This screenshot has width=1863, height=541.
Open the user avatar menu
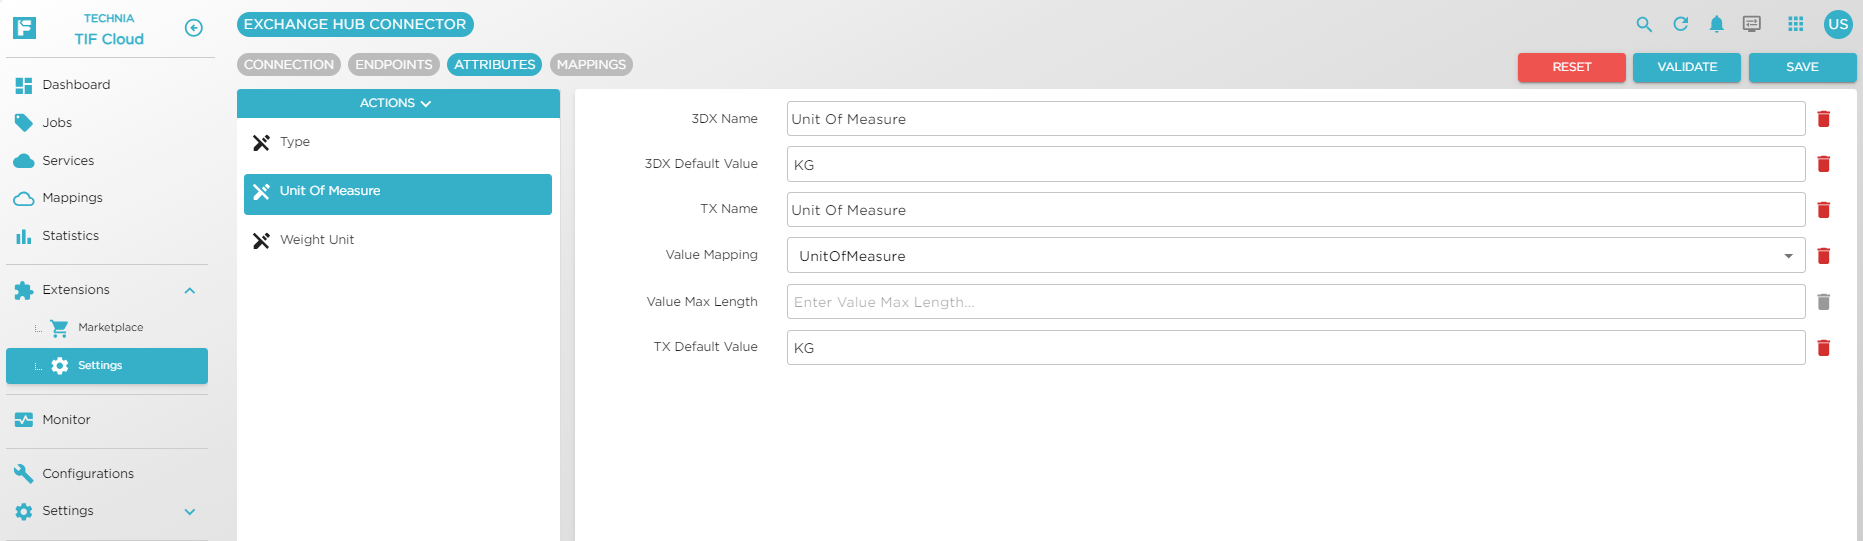(1838, 24)
